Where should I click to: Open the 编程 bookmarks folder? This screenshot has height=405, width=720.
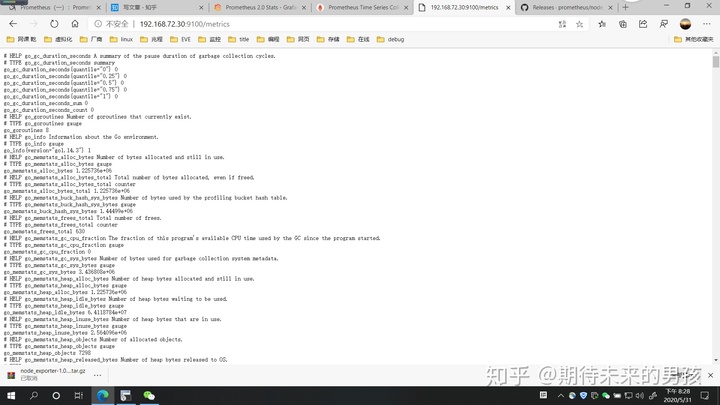[x=268, y=39]
